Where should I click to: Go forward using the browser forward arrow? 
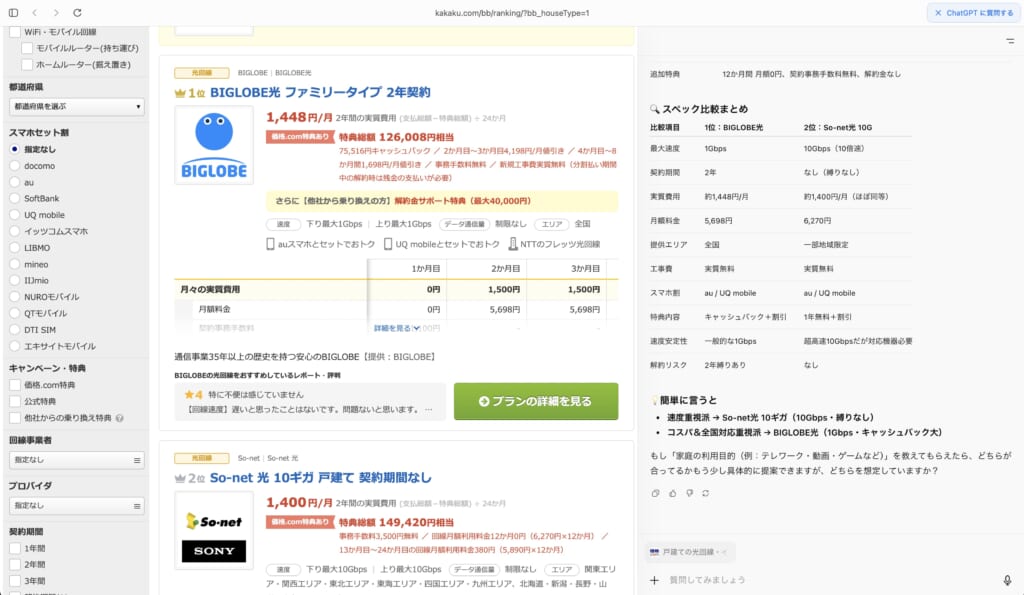(56, 13)
